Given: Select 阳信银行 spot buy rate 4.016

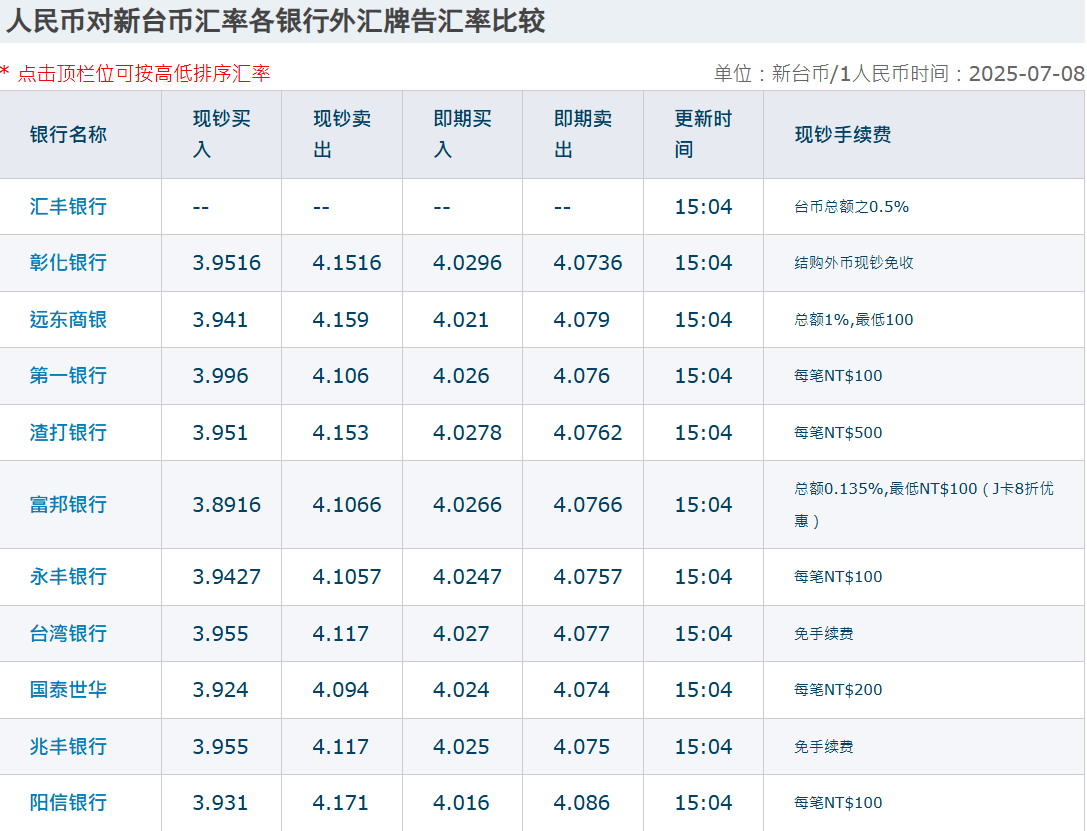Looking at the screenshot, I should click(x=461, y=803).
